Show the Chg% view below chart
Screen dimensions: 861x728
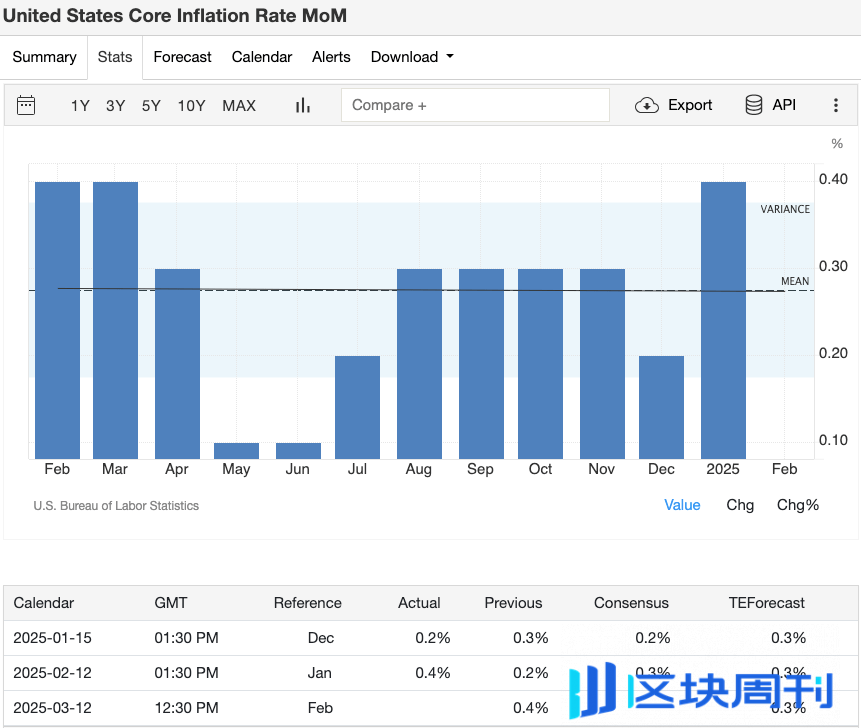pos(798,505)
